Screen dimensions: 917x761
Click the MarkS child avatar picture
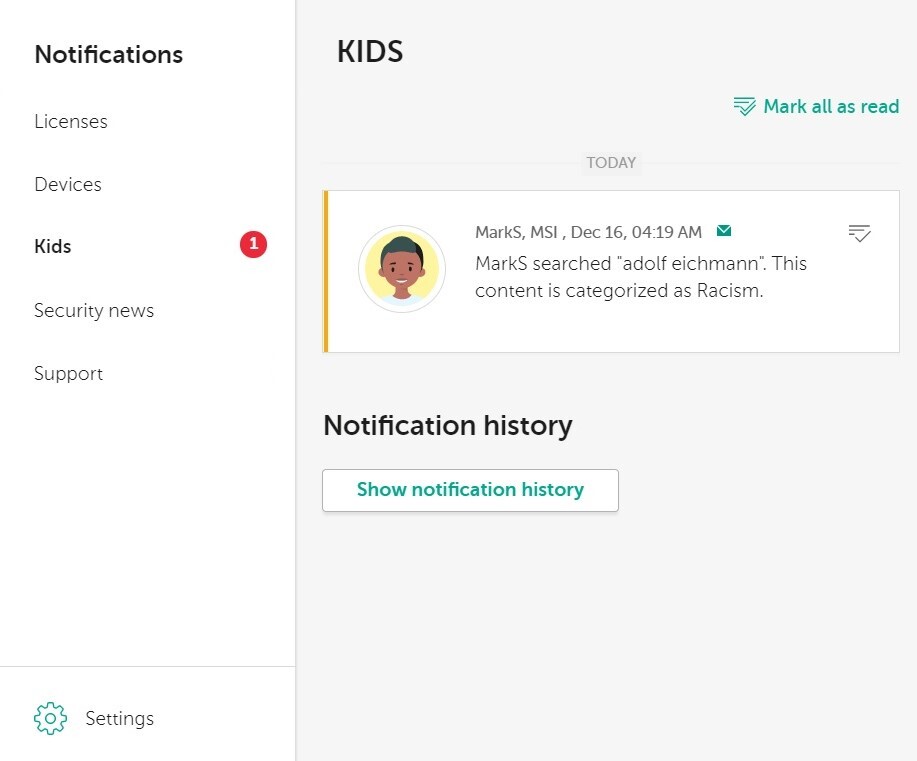[x=402, y=269]
